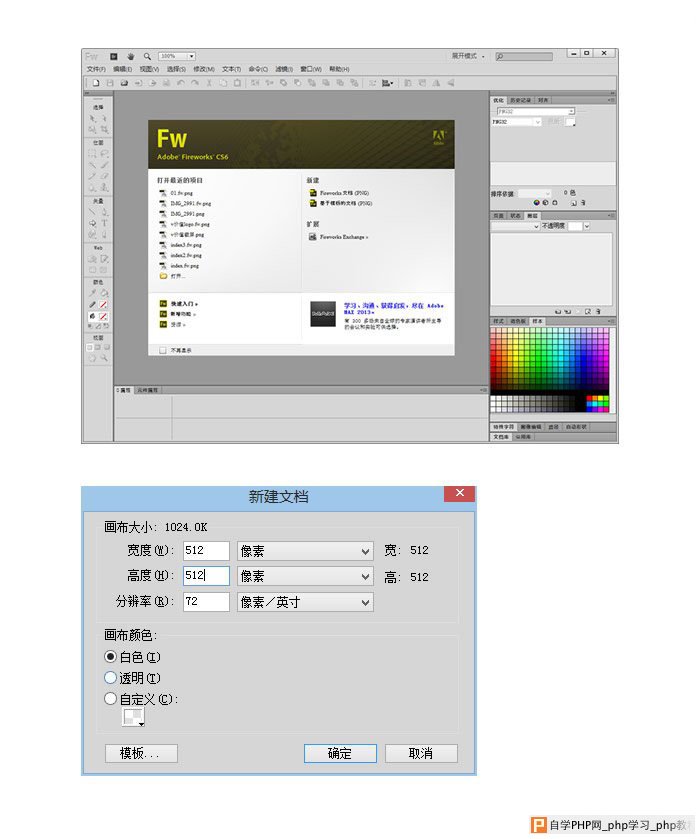Select the Crop tool in the Tools panel
The height and width of the screenshot is (839, 700).
pos(104,129)
